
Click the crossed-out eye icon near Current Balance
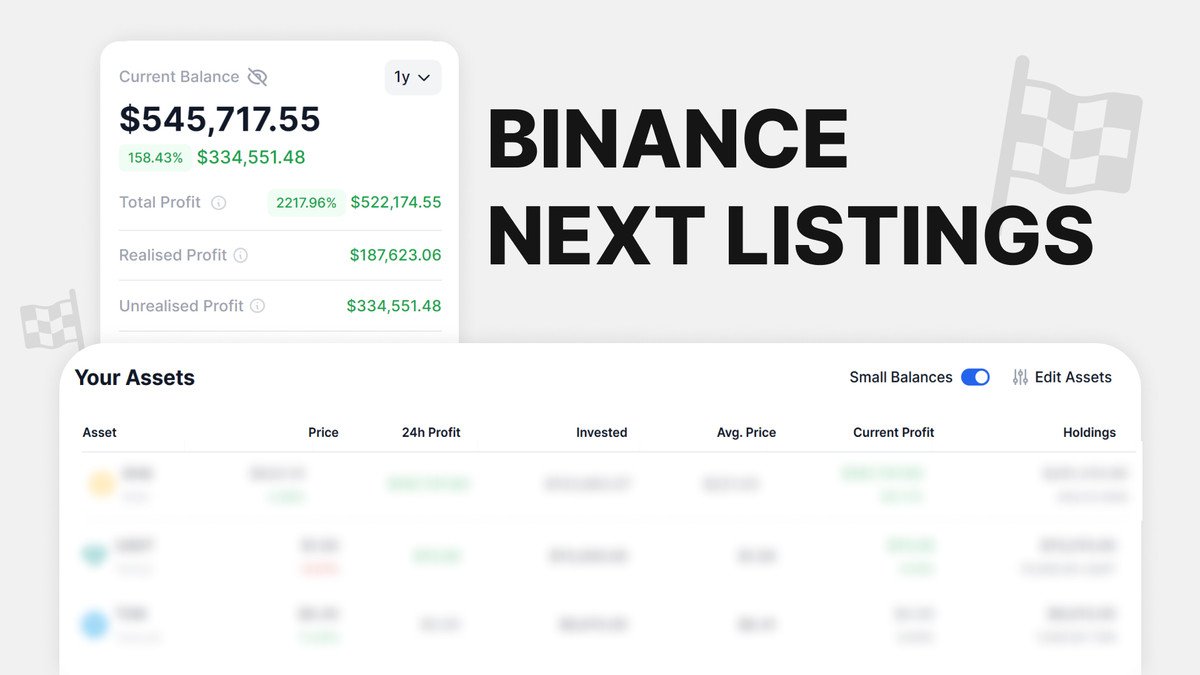(258, 76)
